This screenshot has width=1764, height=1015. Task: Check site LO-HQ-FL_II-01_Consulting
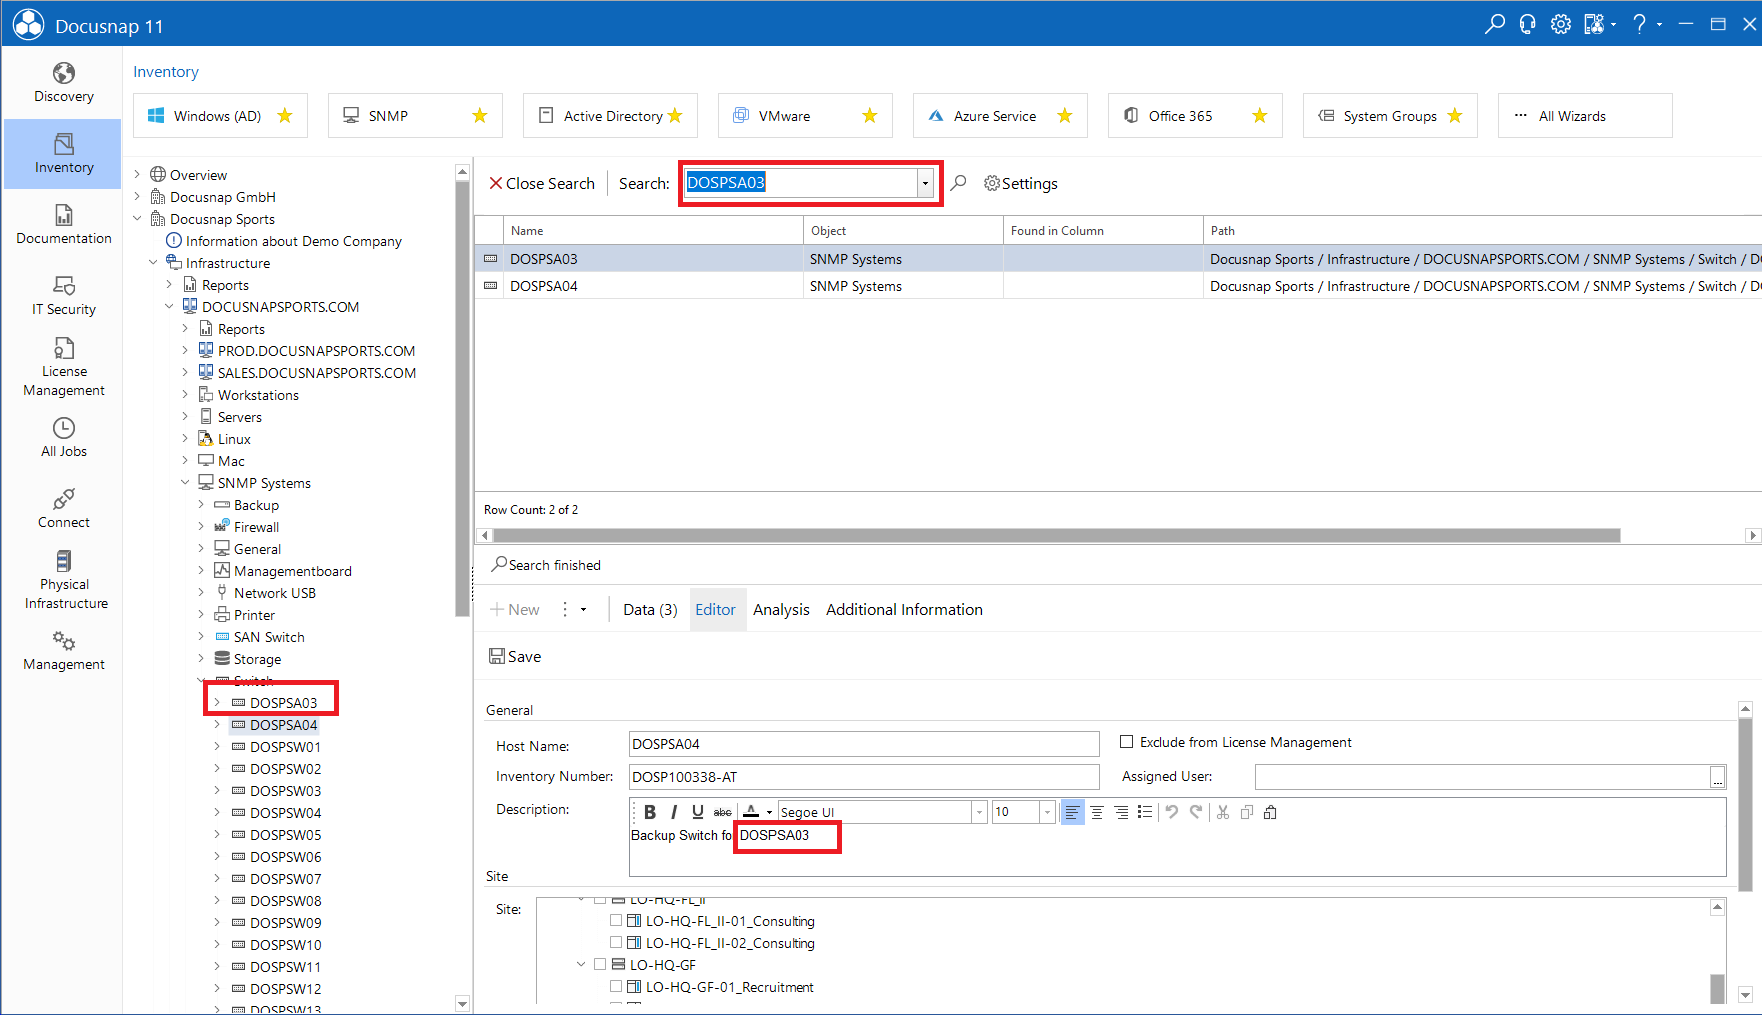pyautogui.click(x=616, y=920)
